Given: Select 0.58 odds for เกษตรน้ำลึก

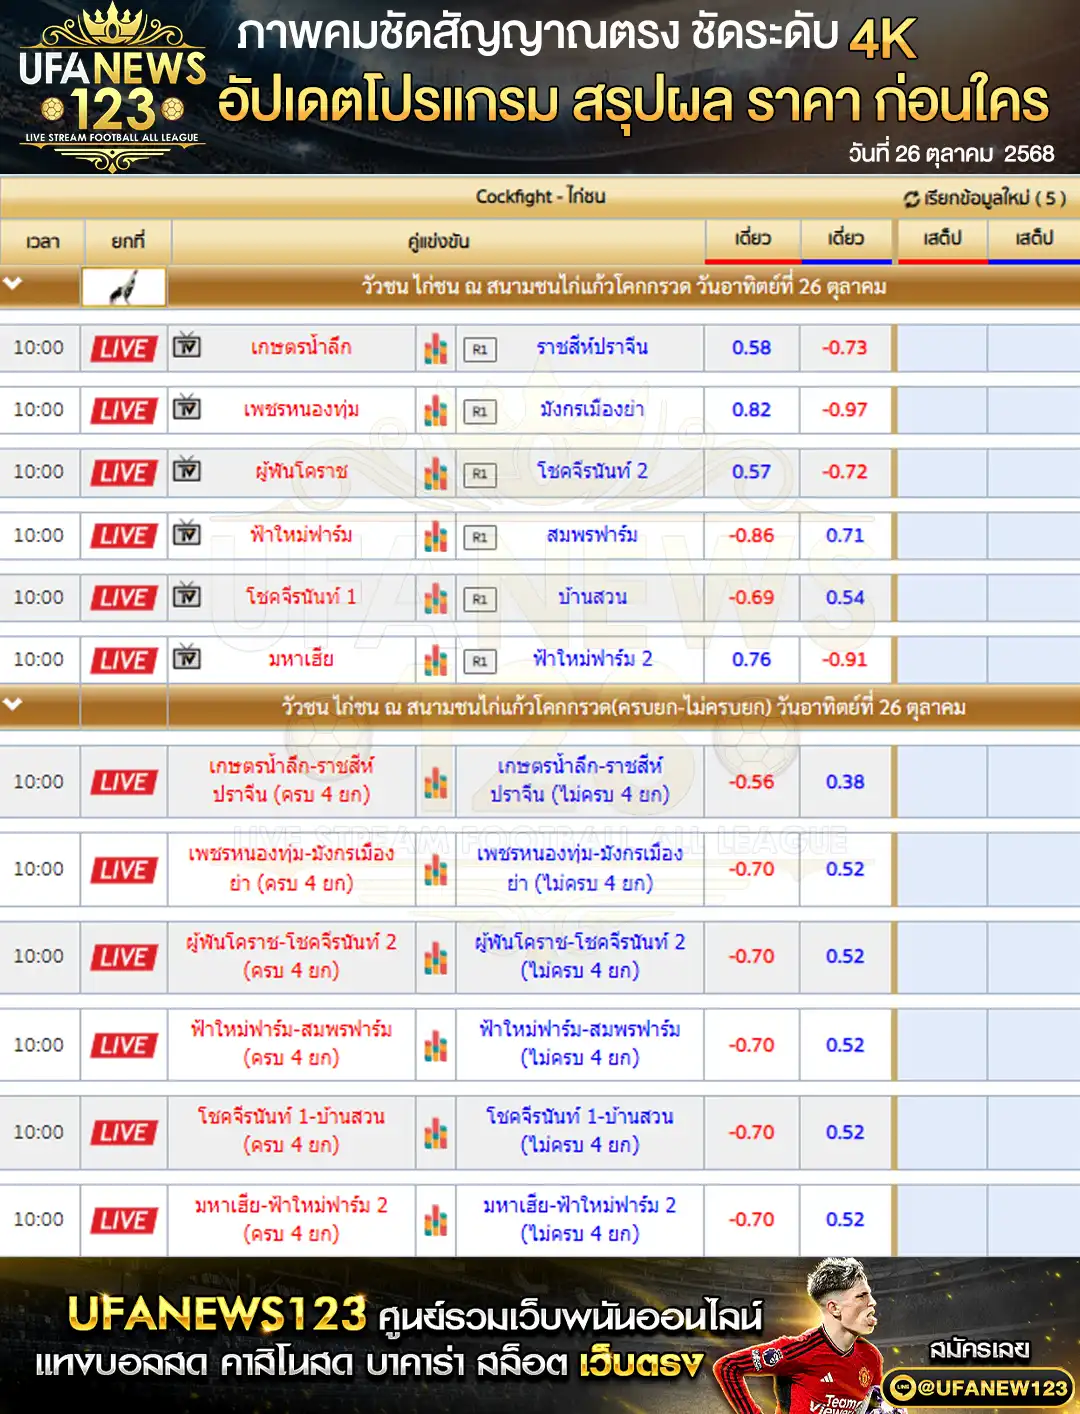Looking at the screenshot, I should pos(751,348).
